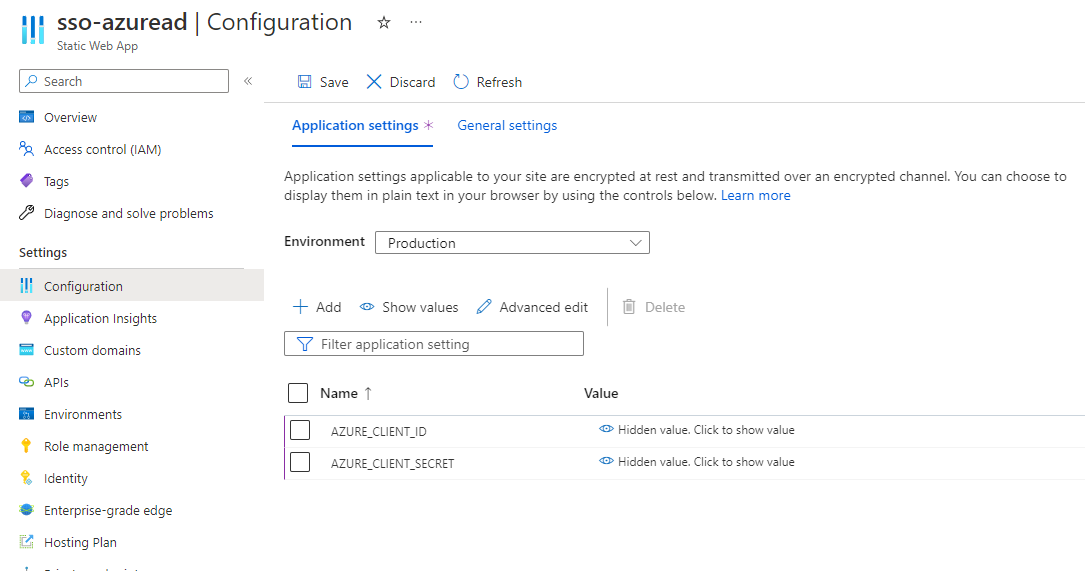Collapse the sidebar with the double chevron
This screenshot has height=571, width=1085.
pos(248,81)
